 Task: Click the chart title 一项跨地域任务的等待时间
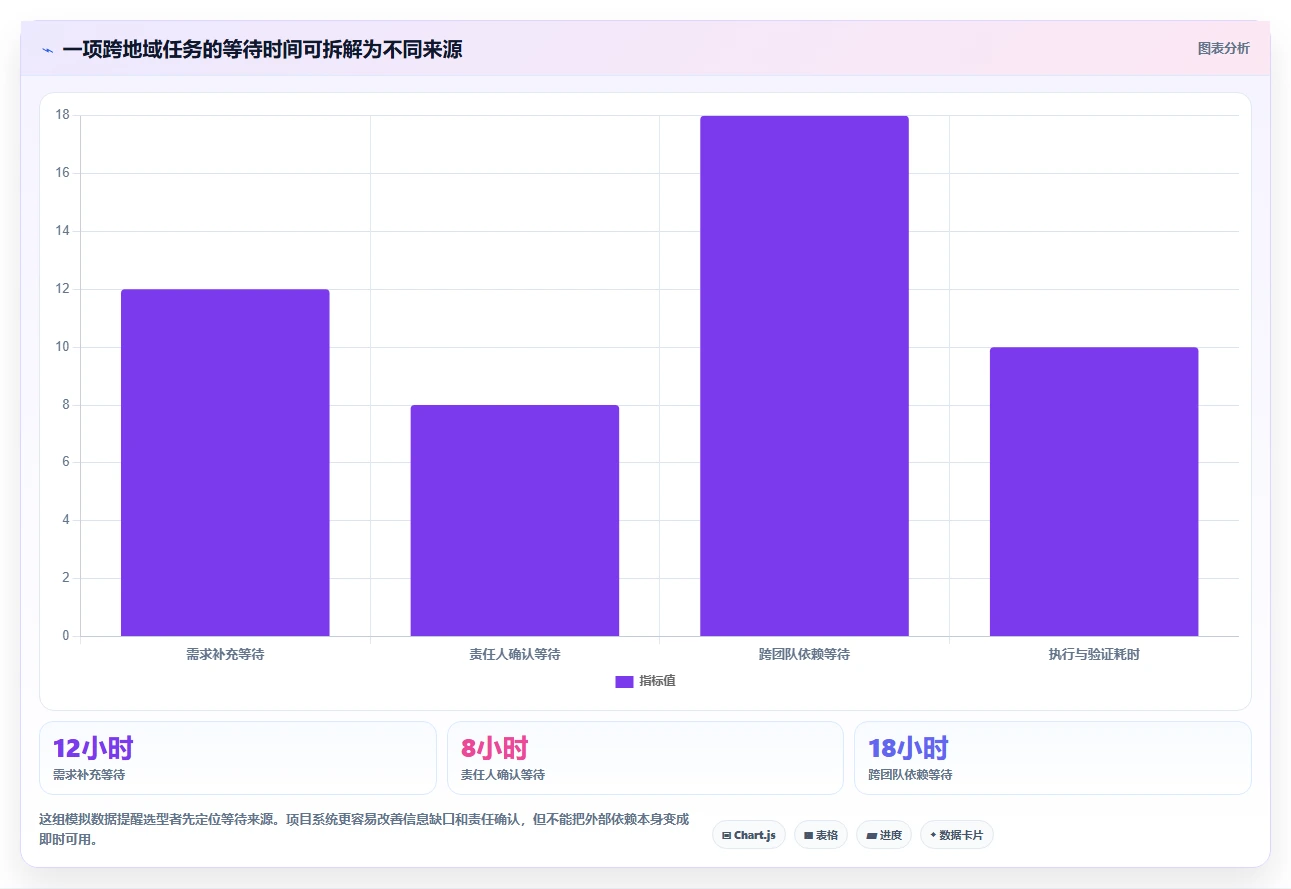coord(262,49)
